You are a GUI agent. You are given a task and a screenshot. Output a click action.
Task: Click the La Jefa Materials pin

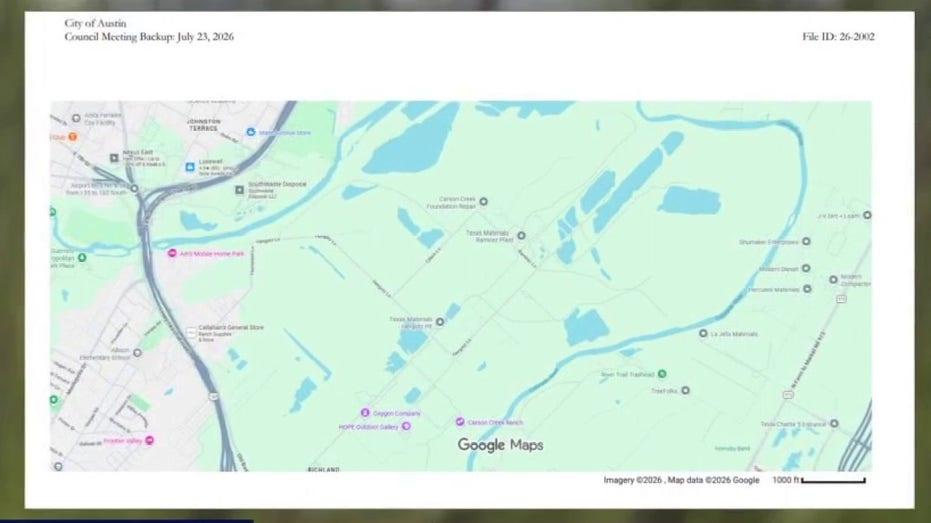[703, 334]
